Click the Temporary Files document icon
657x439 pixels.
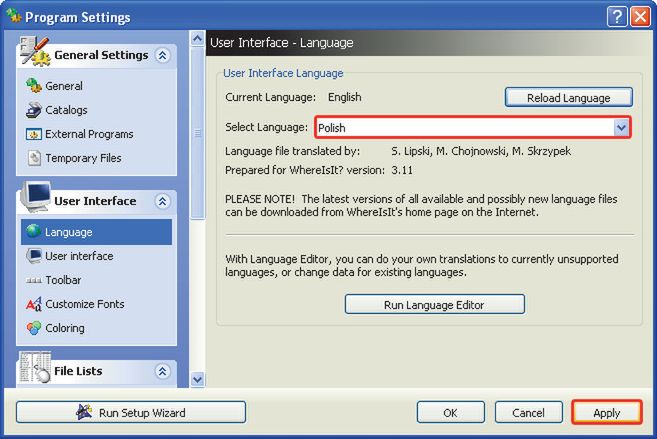pyautogui.click(x=34, y=158)
